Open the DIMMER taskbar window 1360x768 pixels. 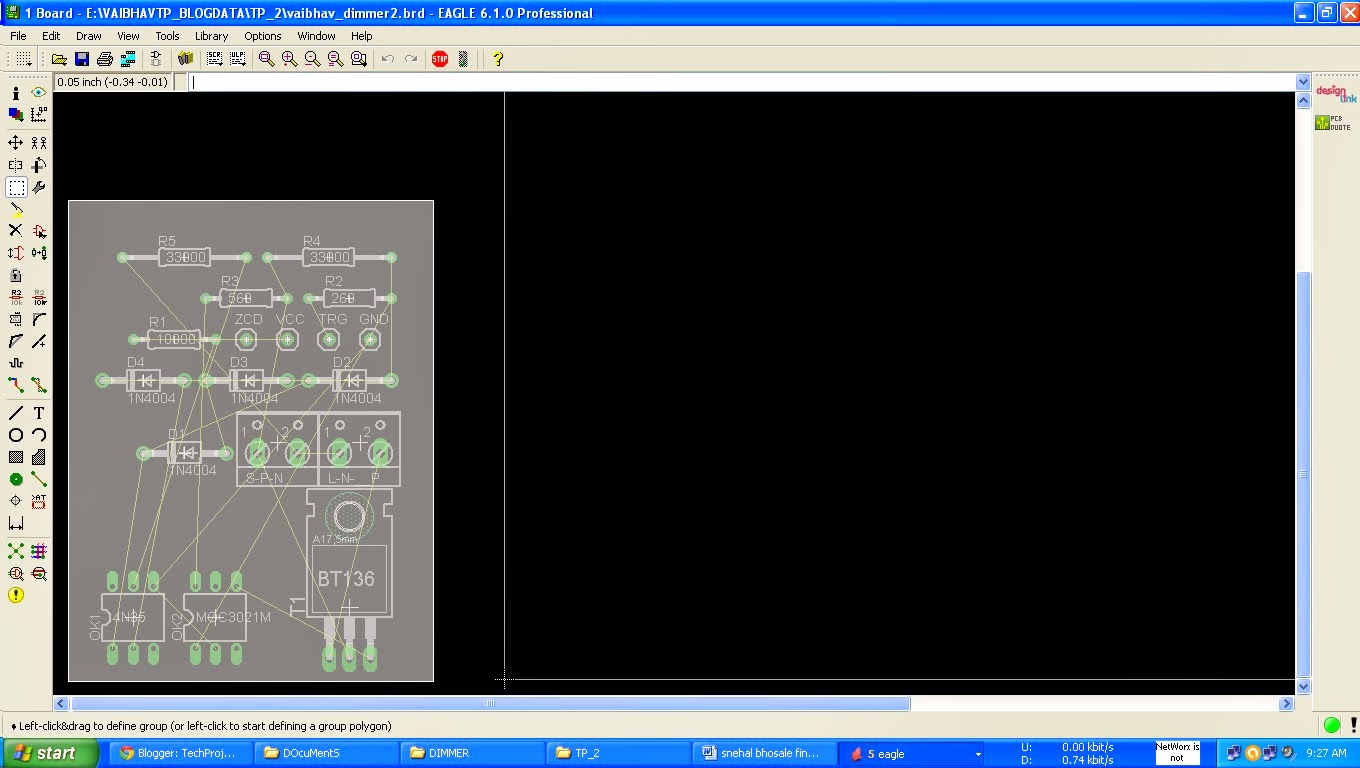click(x=471, y=753)
